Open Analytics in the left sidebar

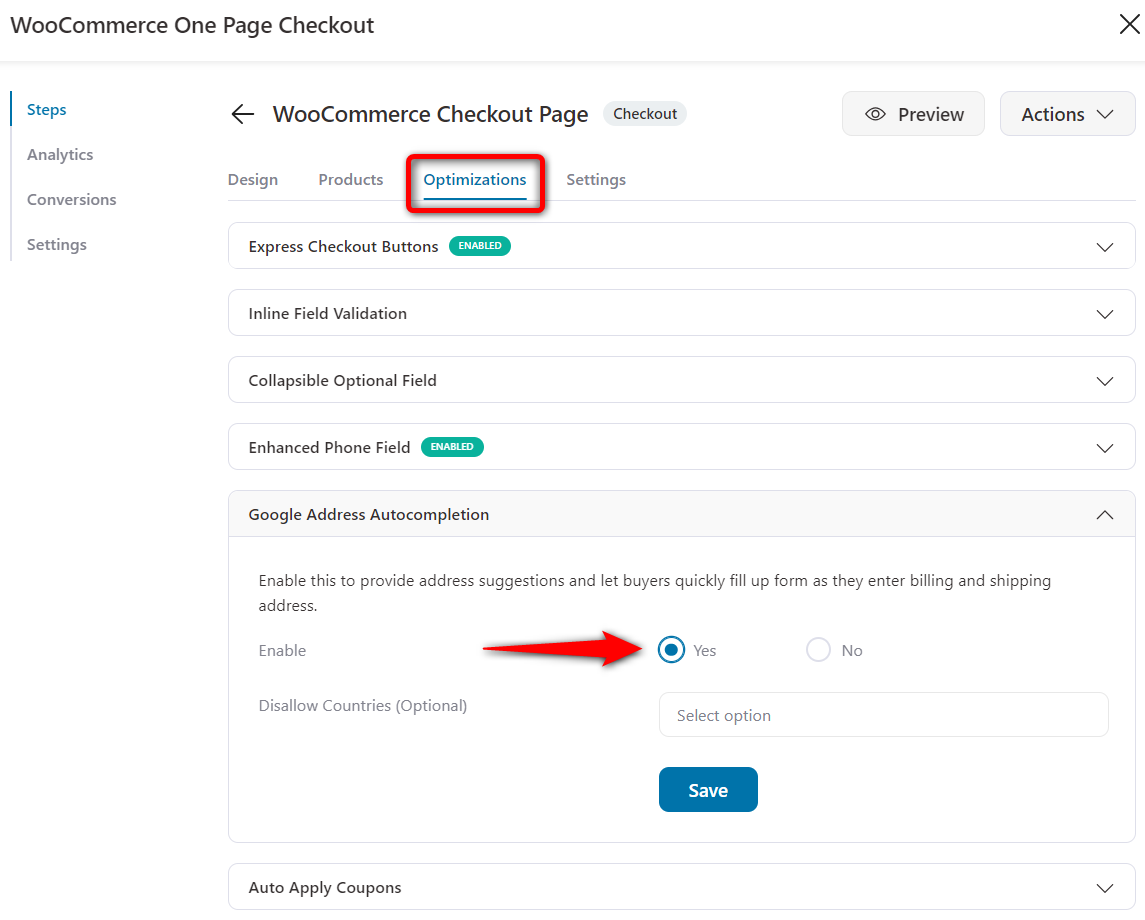(60, 155)
